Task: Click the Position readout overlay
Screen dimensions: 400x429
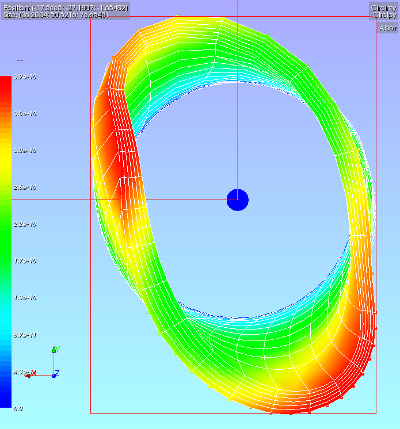Action: pos(66,7)
